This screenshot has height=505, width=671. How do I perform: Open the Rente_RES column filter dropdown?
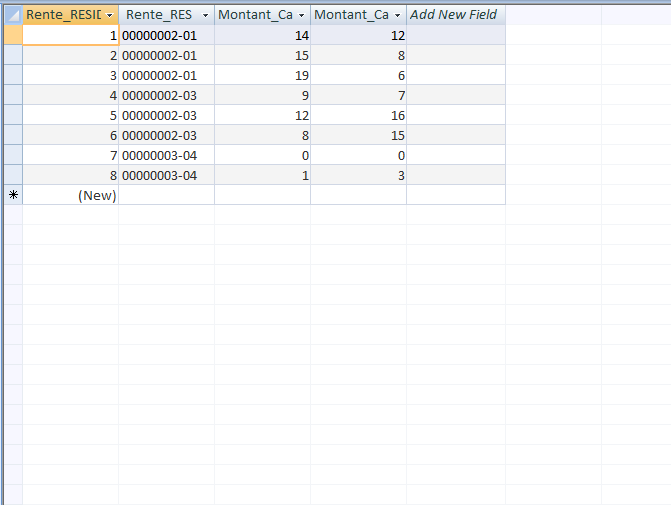tap(205, 15)
